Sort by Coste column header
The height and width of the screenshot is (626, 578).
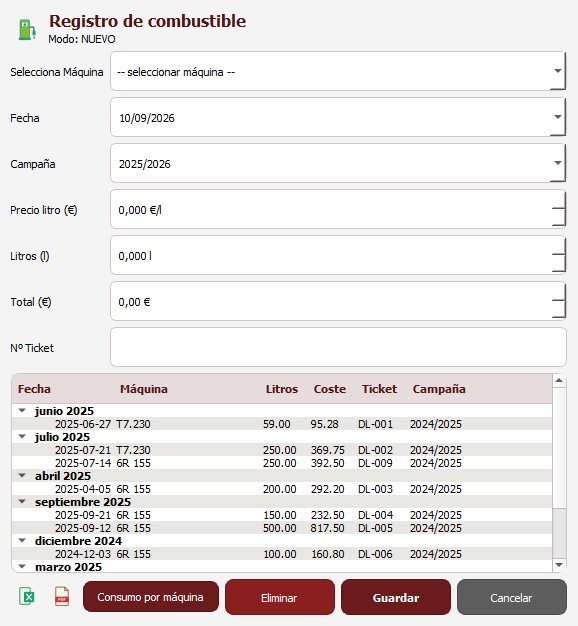(x=330, y=389)
